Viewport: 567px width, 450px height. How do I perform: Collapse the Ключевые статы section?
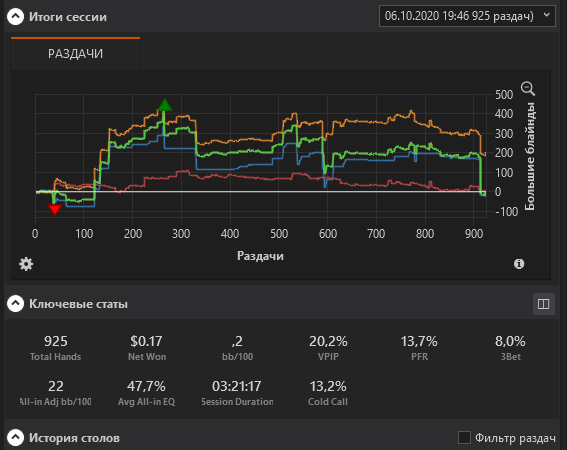pyautogui.click(x=16, y=304)
